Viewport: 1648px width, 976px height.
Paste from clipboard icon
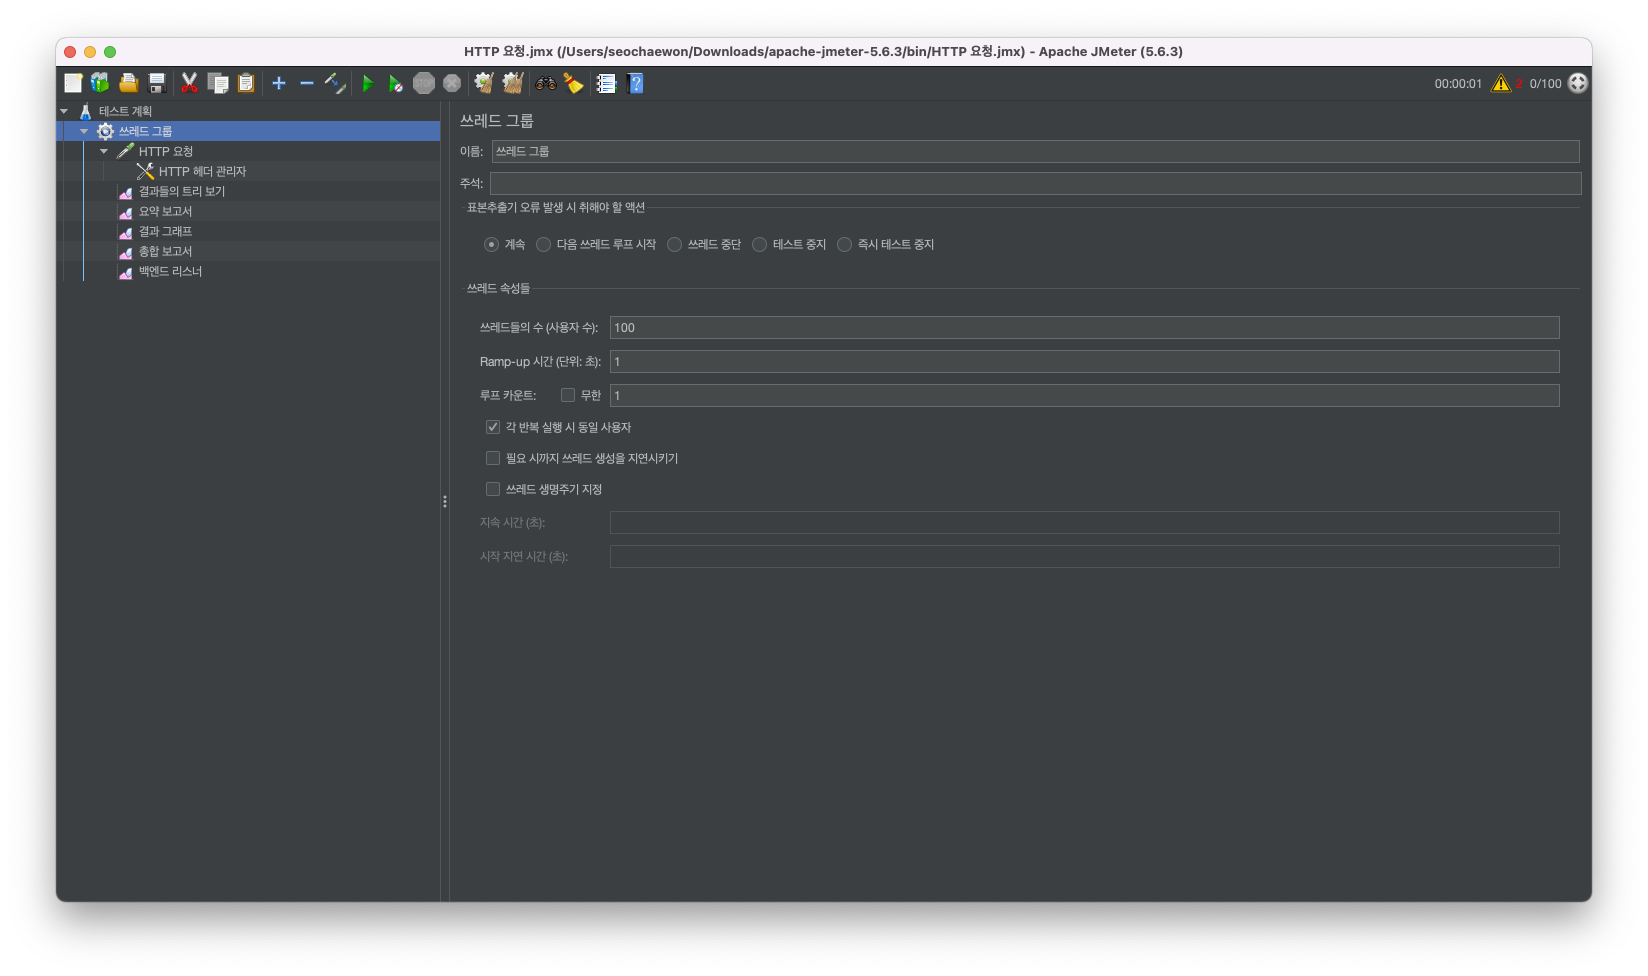coord(246,83)
